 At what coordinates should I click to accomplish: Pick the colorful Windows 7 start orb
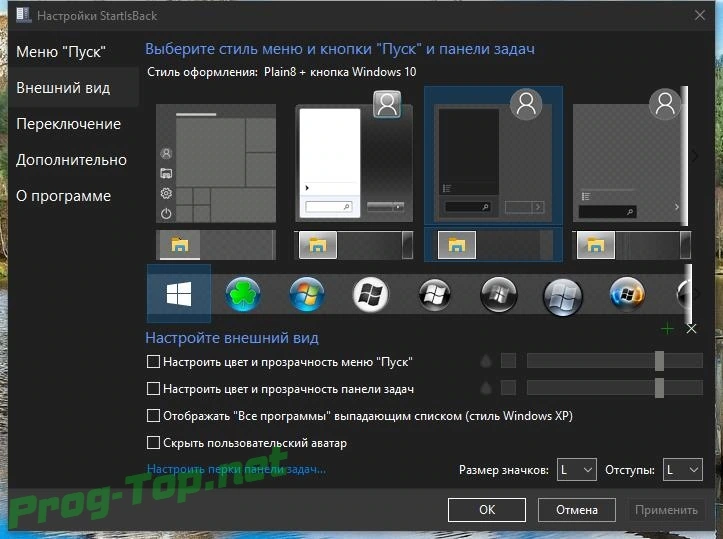tap(307, 294)
